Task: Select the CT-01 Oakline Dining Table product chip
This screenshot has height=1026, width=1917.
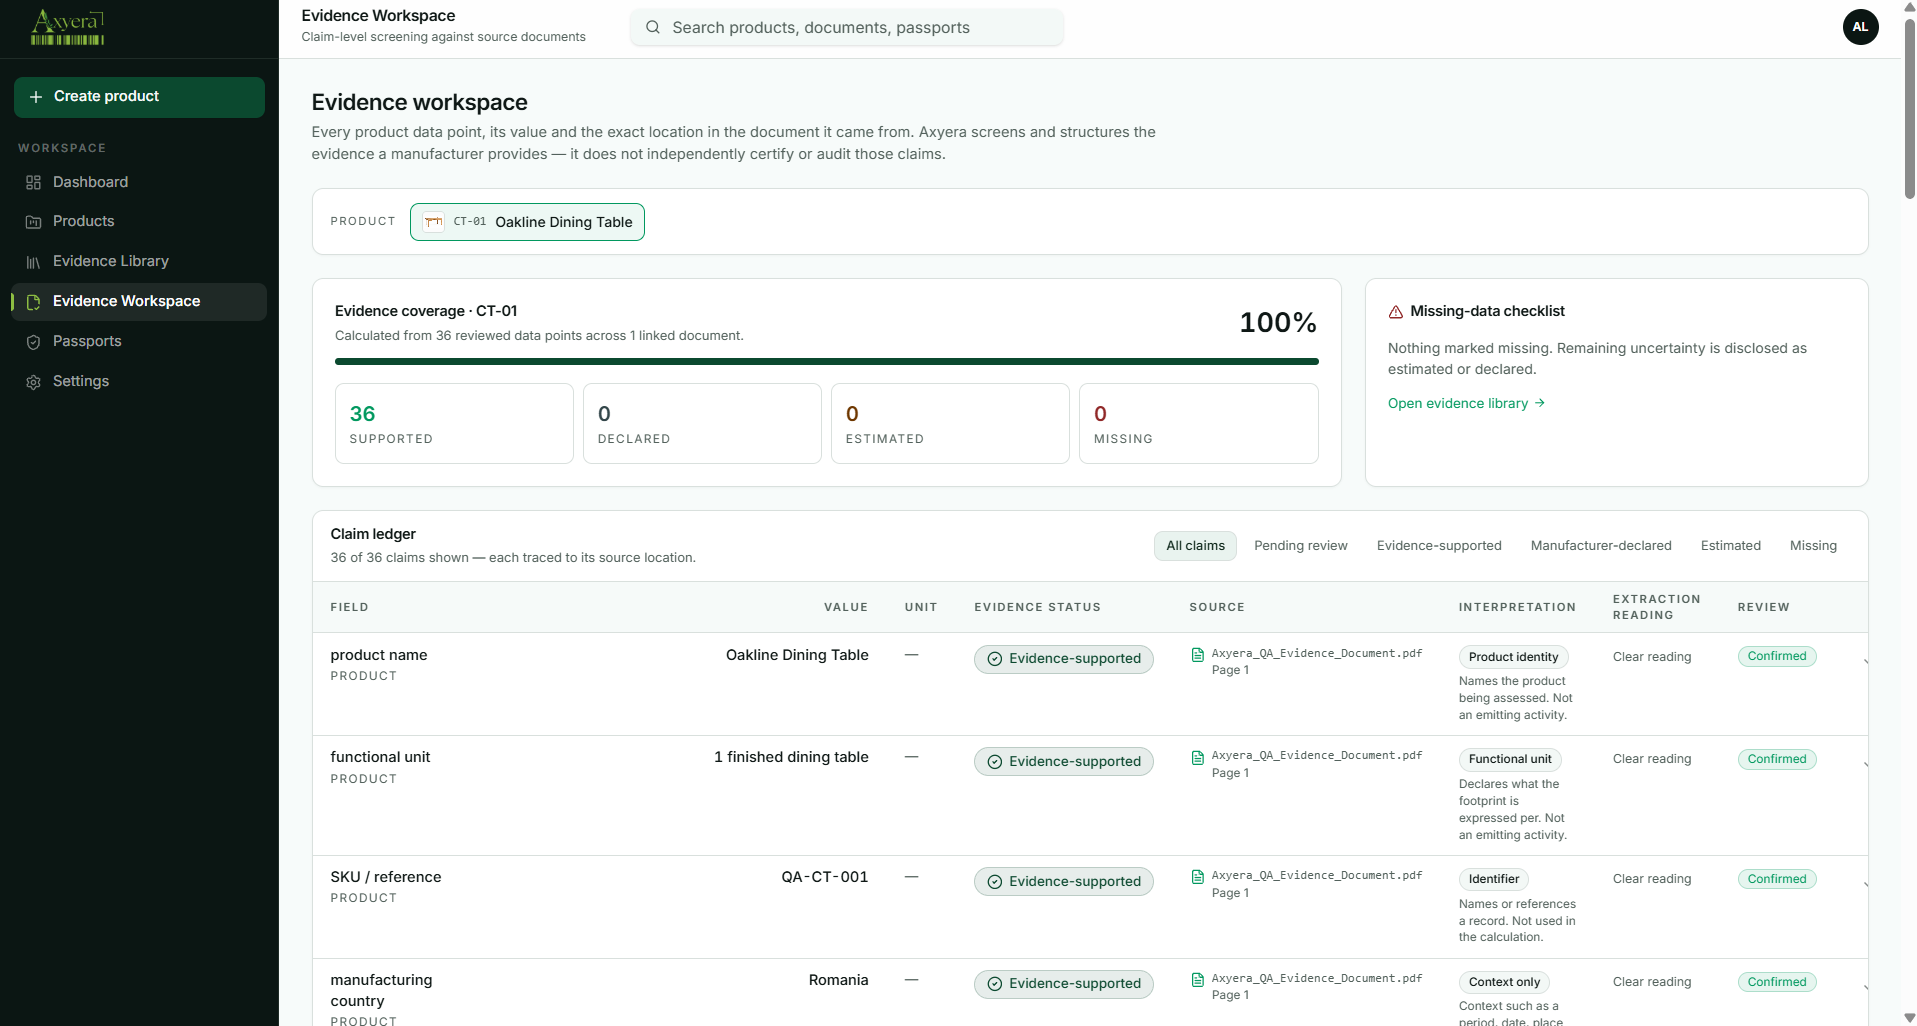Action: (527, 222)
